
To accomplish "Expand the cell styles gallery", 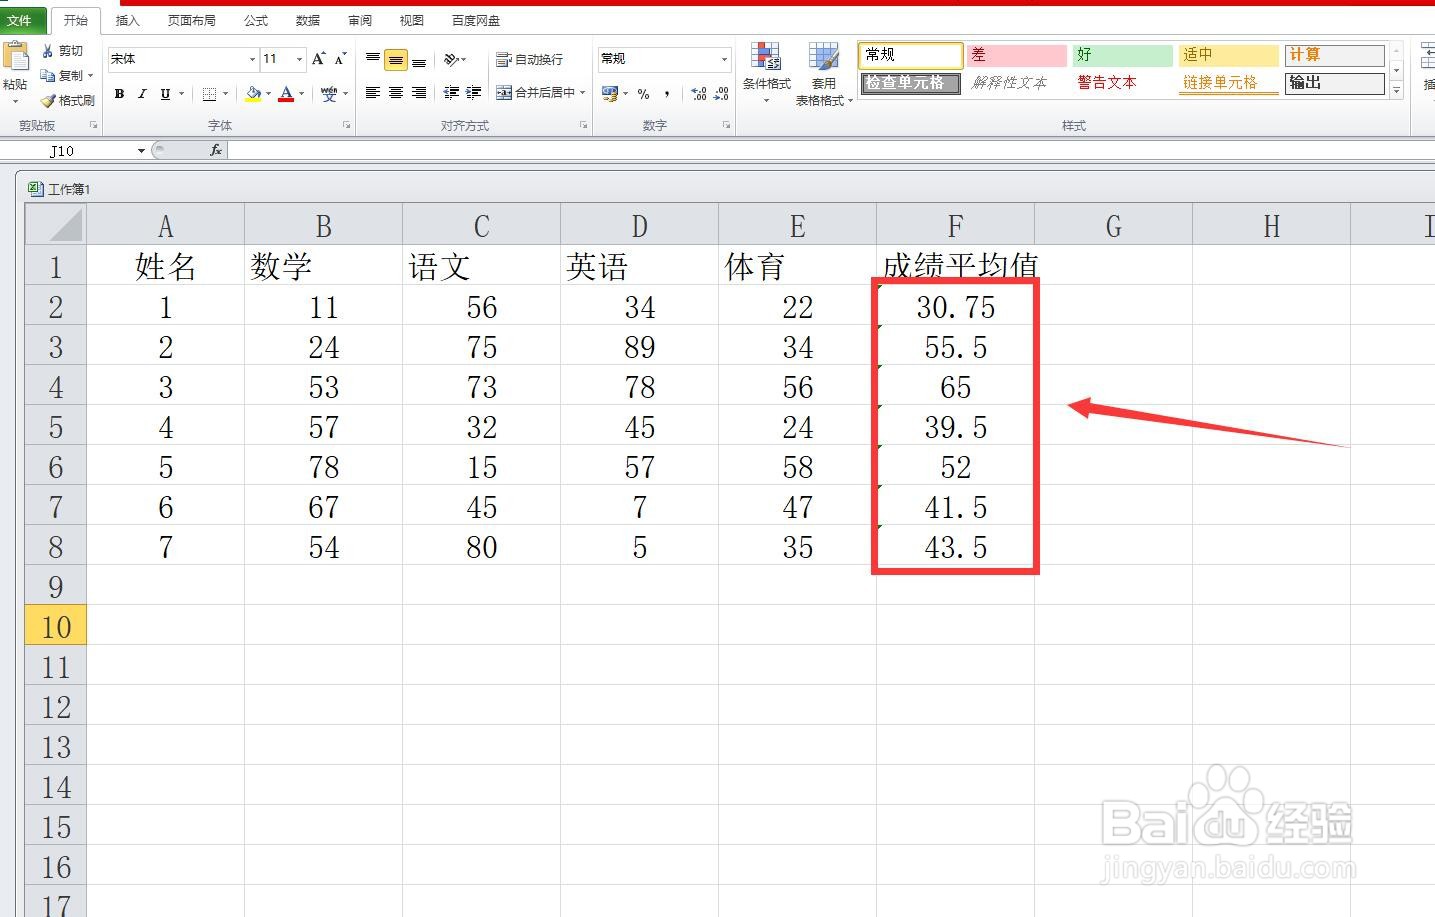I will coord(1397,91).
